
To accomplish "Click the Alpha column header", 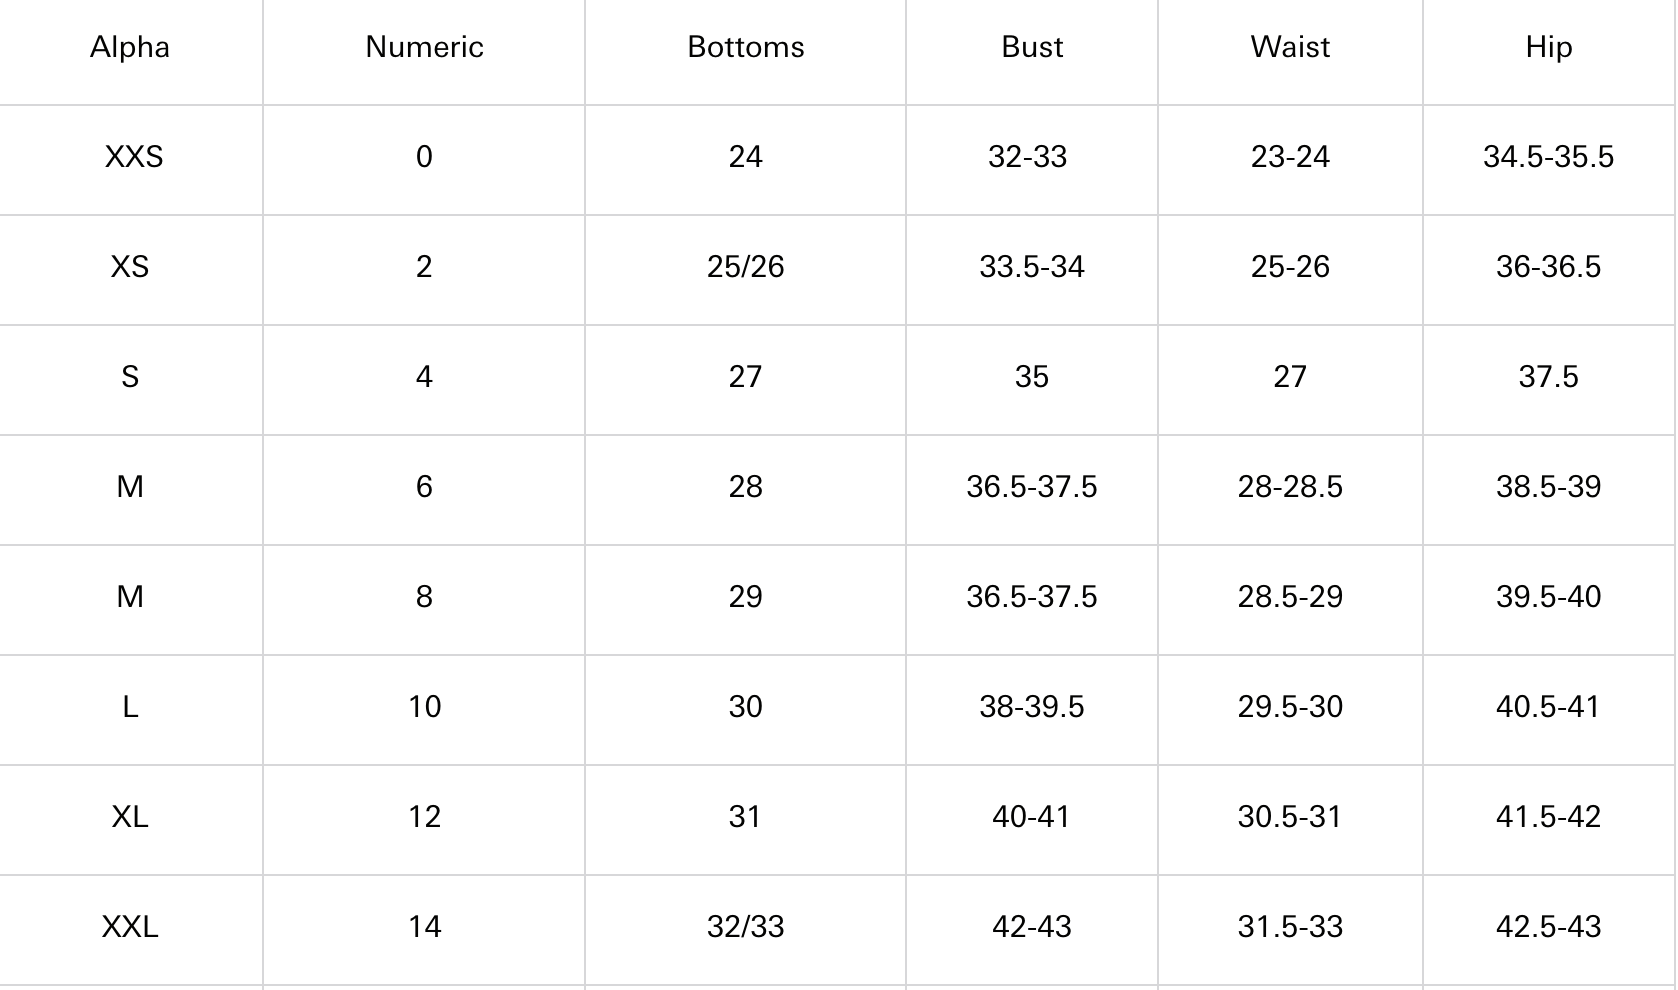I will coord(130,47).
